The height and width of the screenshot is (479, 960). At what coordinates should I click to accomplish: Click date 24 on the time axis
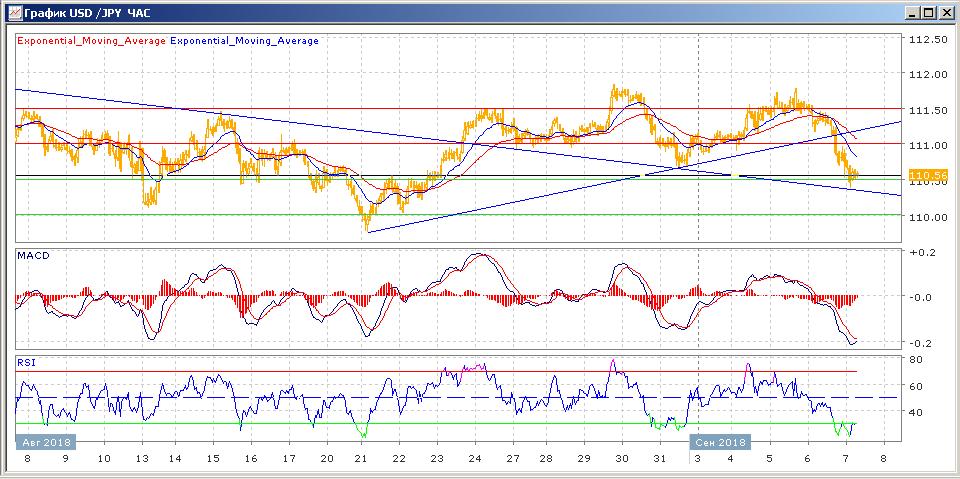point(474,458)
